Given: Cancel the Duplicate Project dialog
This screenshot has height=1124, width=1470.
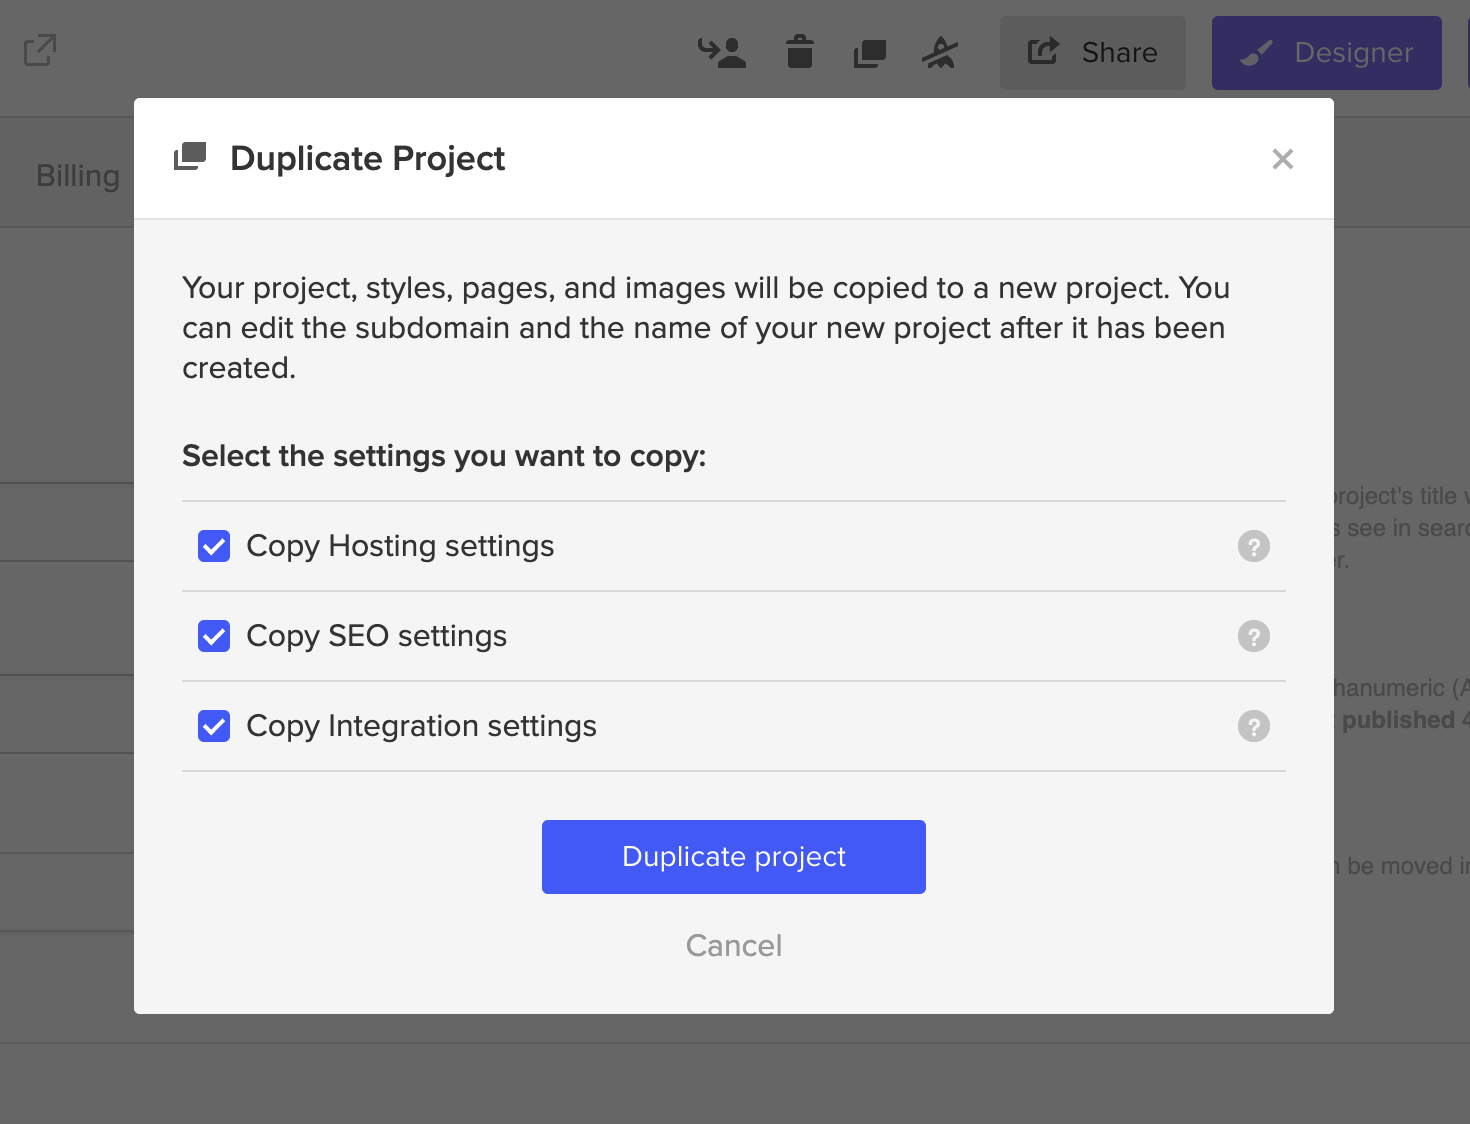Looking at the screenshot, I should (x=734, y=946).
